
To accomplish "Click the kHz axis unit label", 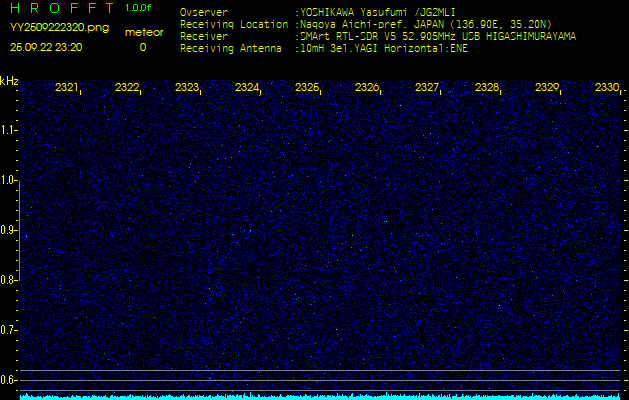I will coord(9,81).
